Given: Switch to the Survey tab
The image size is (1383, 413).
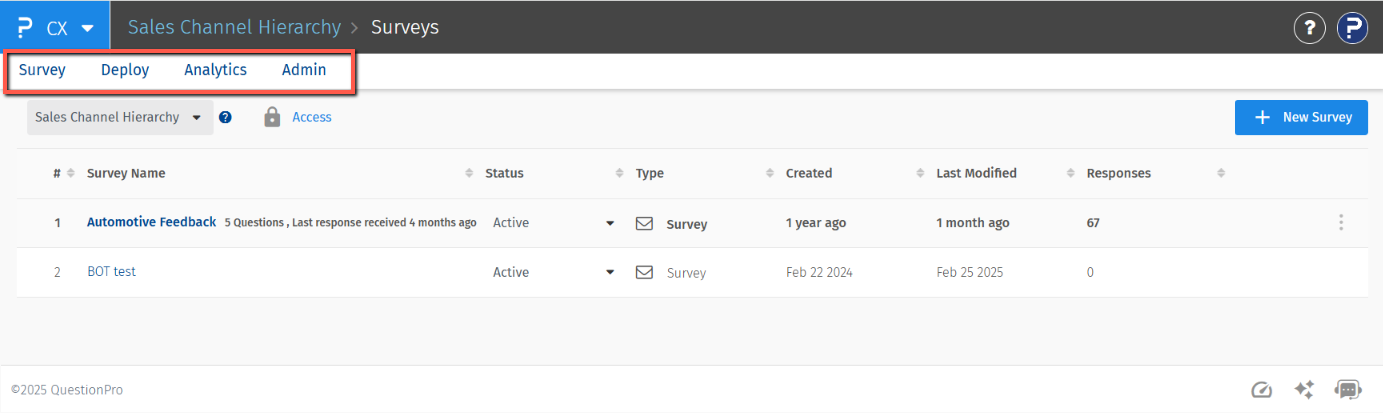Looking at the screenshot, I should pyautogui.click(x=42, y=70).
